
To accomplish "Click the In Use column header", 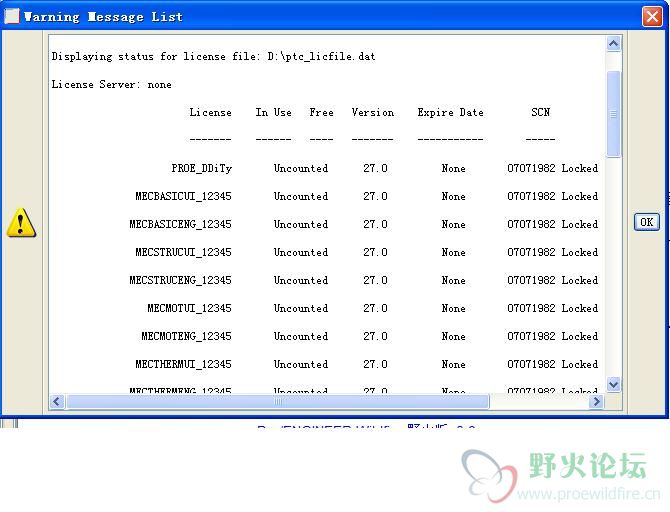I will (274, 112).
